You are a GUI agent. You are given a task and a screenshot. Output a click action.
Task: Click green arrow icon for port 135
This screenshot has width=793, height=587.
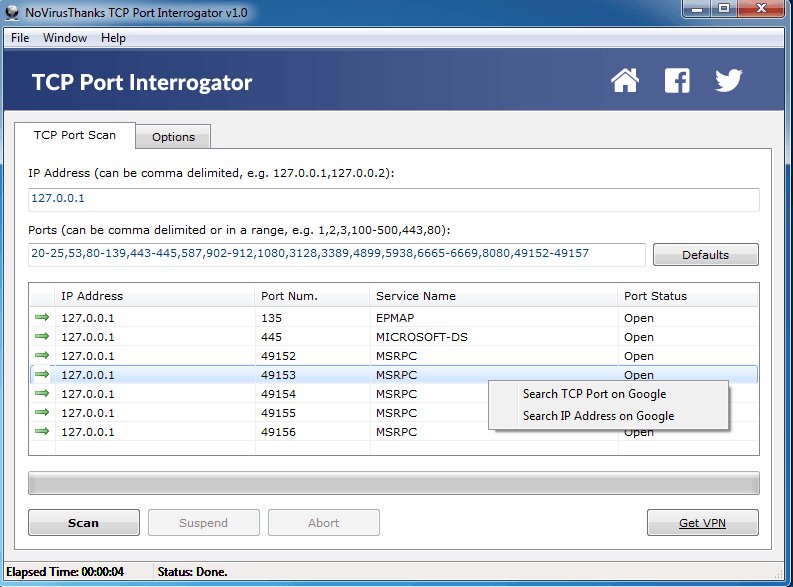42,317
